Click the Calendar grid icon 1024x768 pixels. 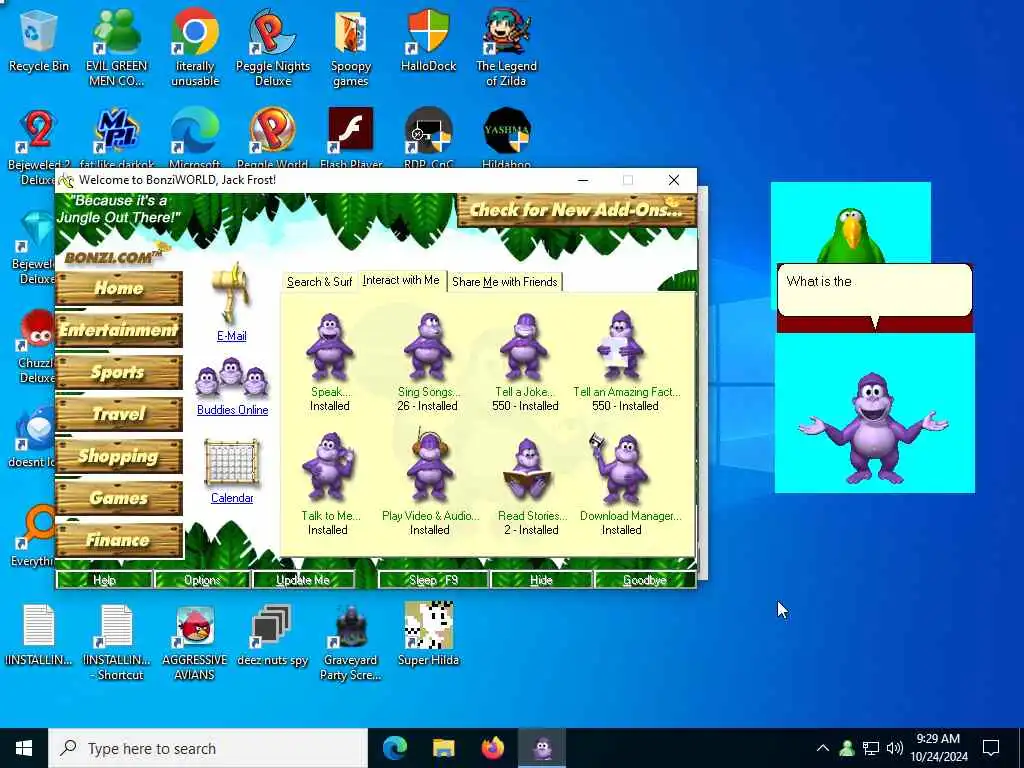(x=232, y=463)
